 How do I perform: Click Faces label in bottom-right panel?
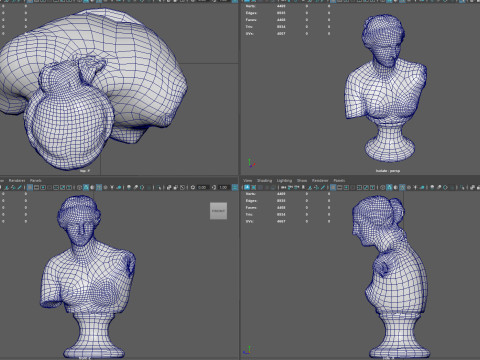point(251,207)
